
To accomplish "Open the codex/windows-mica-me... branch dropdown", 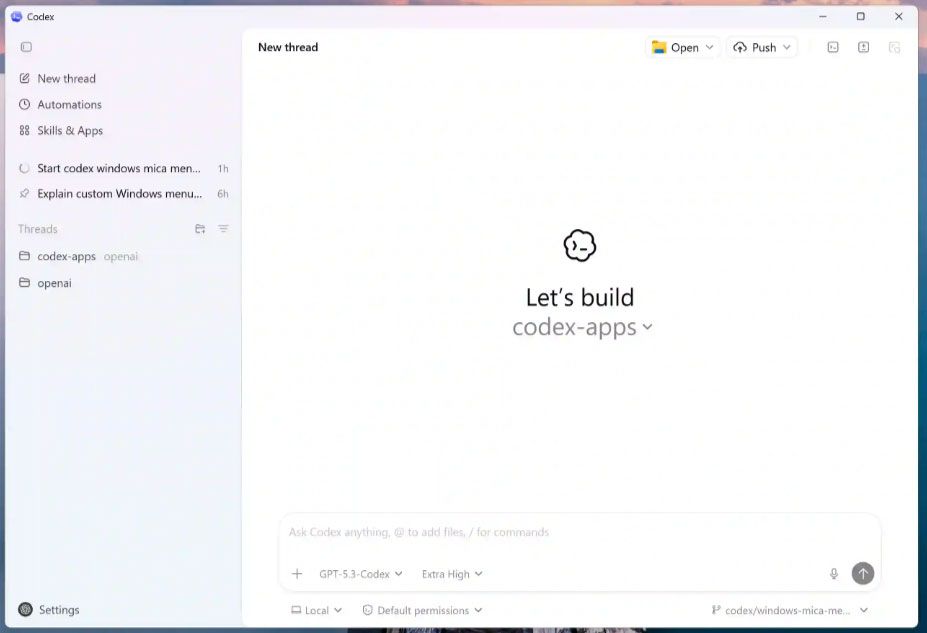I will pos(790,610).
